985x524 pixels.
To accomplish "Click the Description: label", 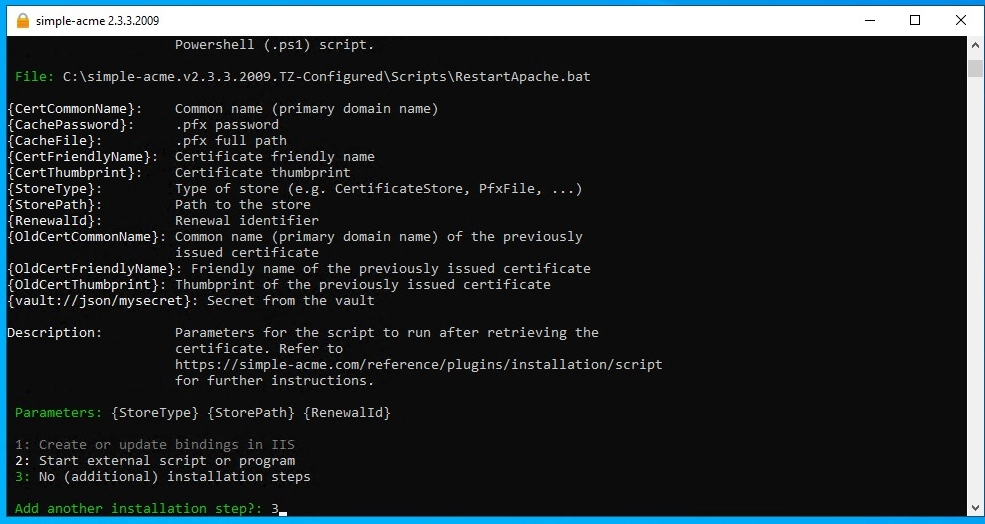I will coord(55,333).
